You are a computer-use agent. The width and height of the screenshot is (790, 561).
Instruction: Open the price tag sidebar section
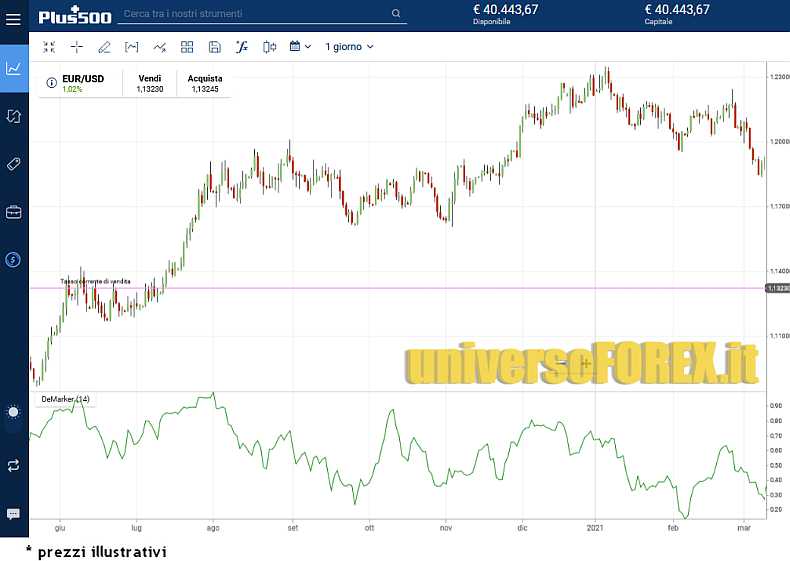coord(14,164)
